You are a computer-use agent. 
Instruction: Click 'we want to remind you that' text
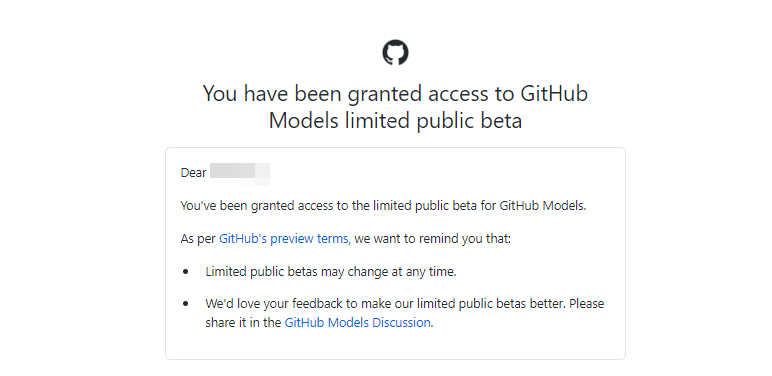point(433,239)
